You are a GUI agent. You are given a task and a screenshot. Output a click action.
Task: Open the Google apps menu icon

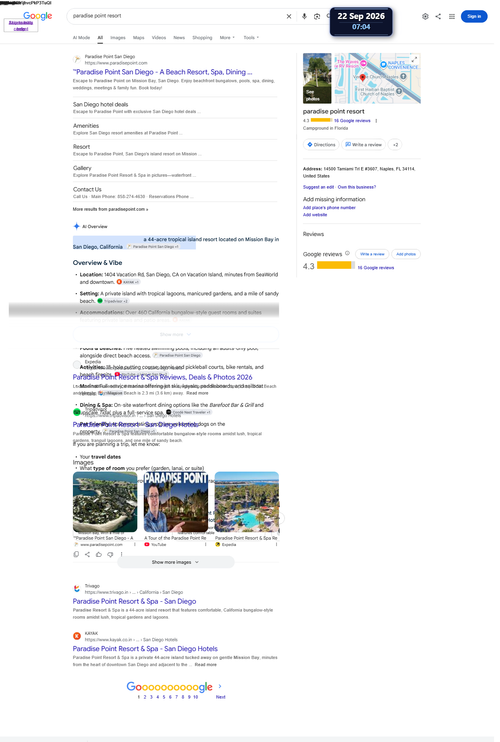[452, 16]
